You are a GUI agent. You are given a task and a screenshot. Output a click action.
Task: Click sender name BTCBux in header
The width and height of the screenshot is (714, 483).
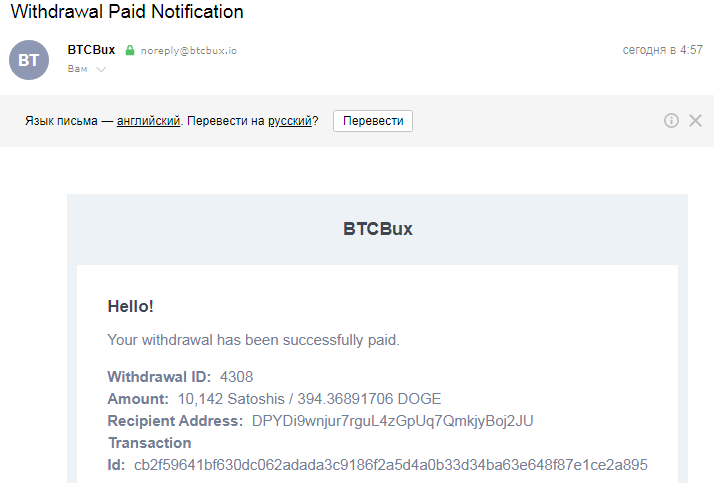[91, 49]
